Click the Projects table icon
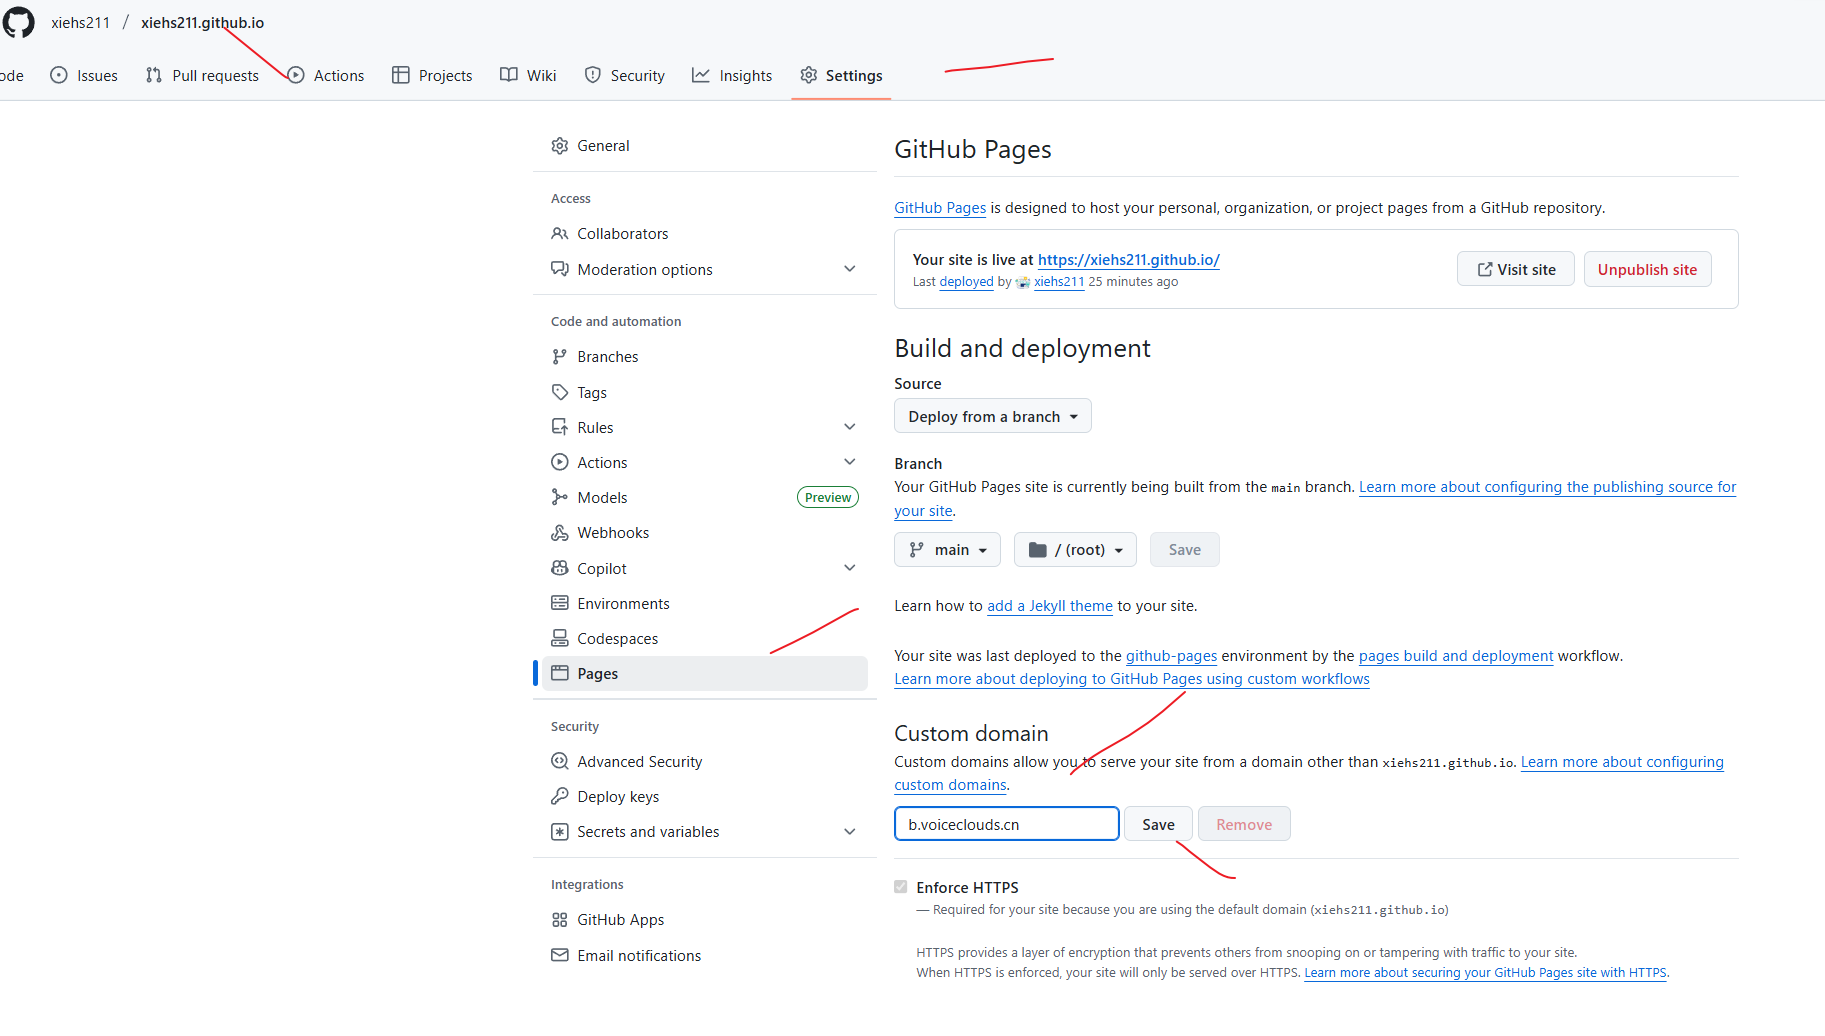The height and width of the screenshot is (1036, 1825). coord(401,75)
